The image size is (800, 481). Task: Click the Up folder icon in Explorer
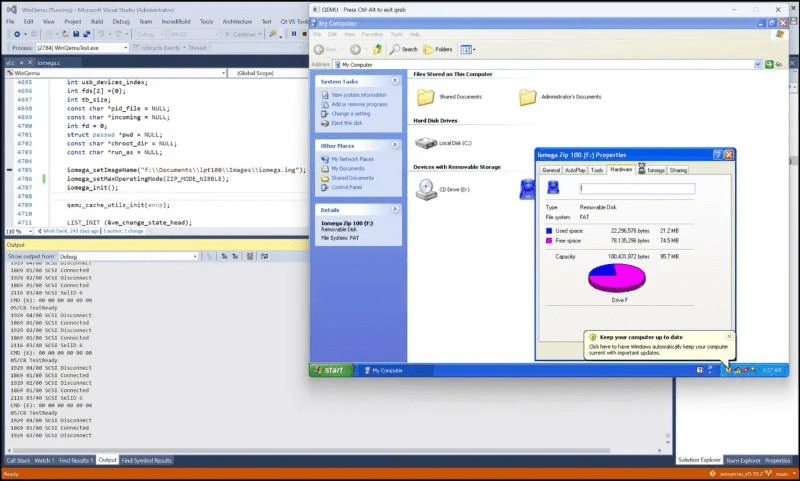376,49
